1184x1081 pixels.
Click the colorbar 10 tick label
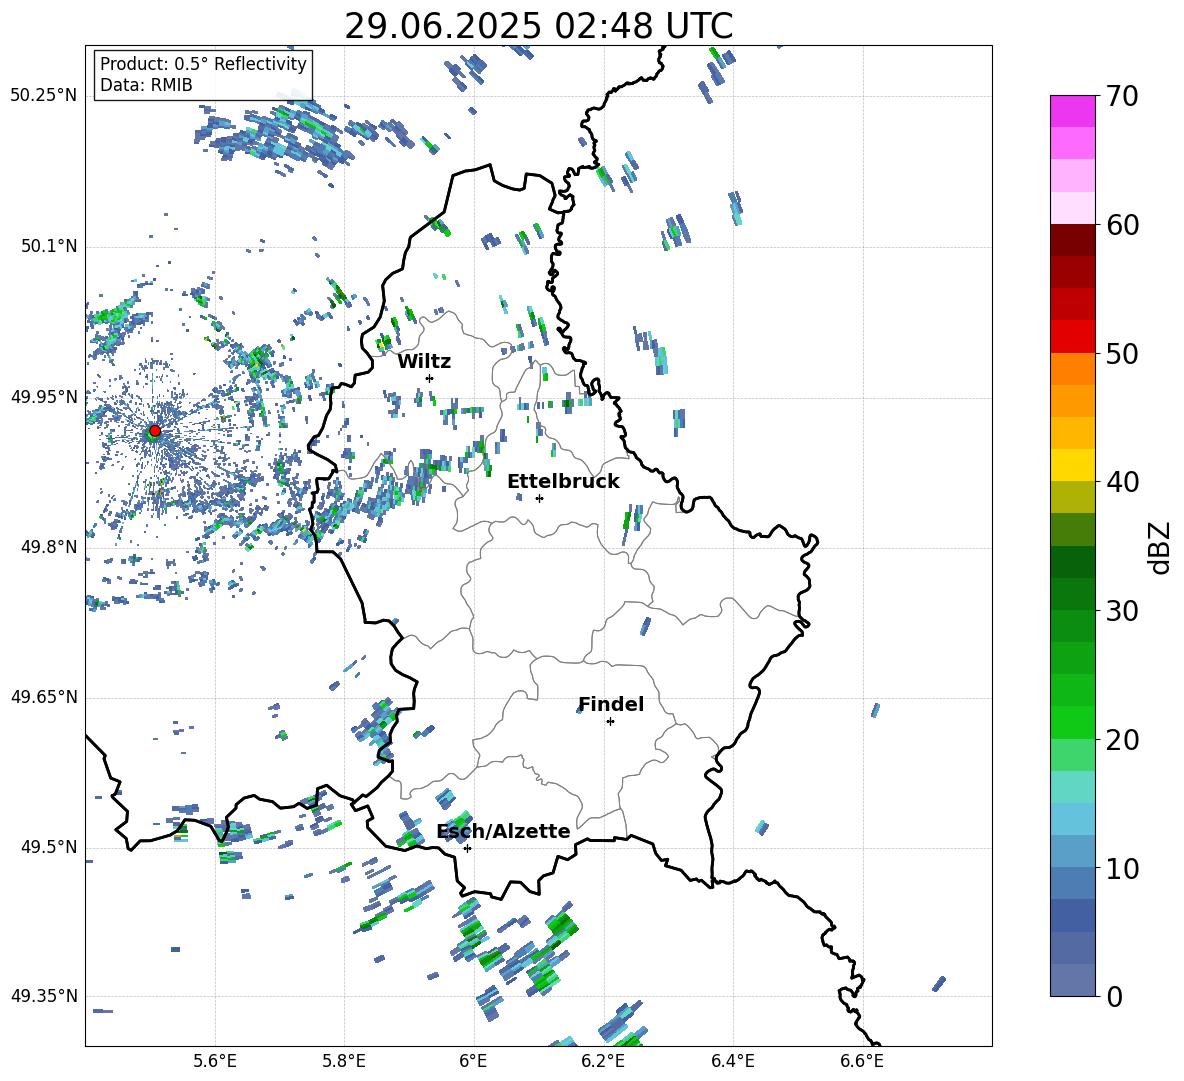tap(1123, 868)
